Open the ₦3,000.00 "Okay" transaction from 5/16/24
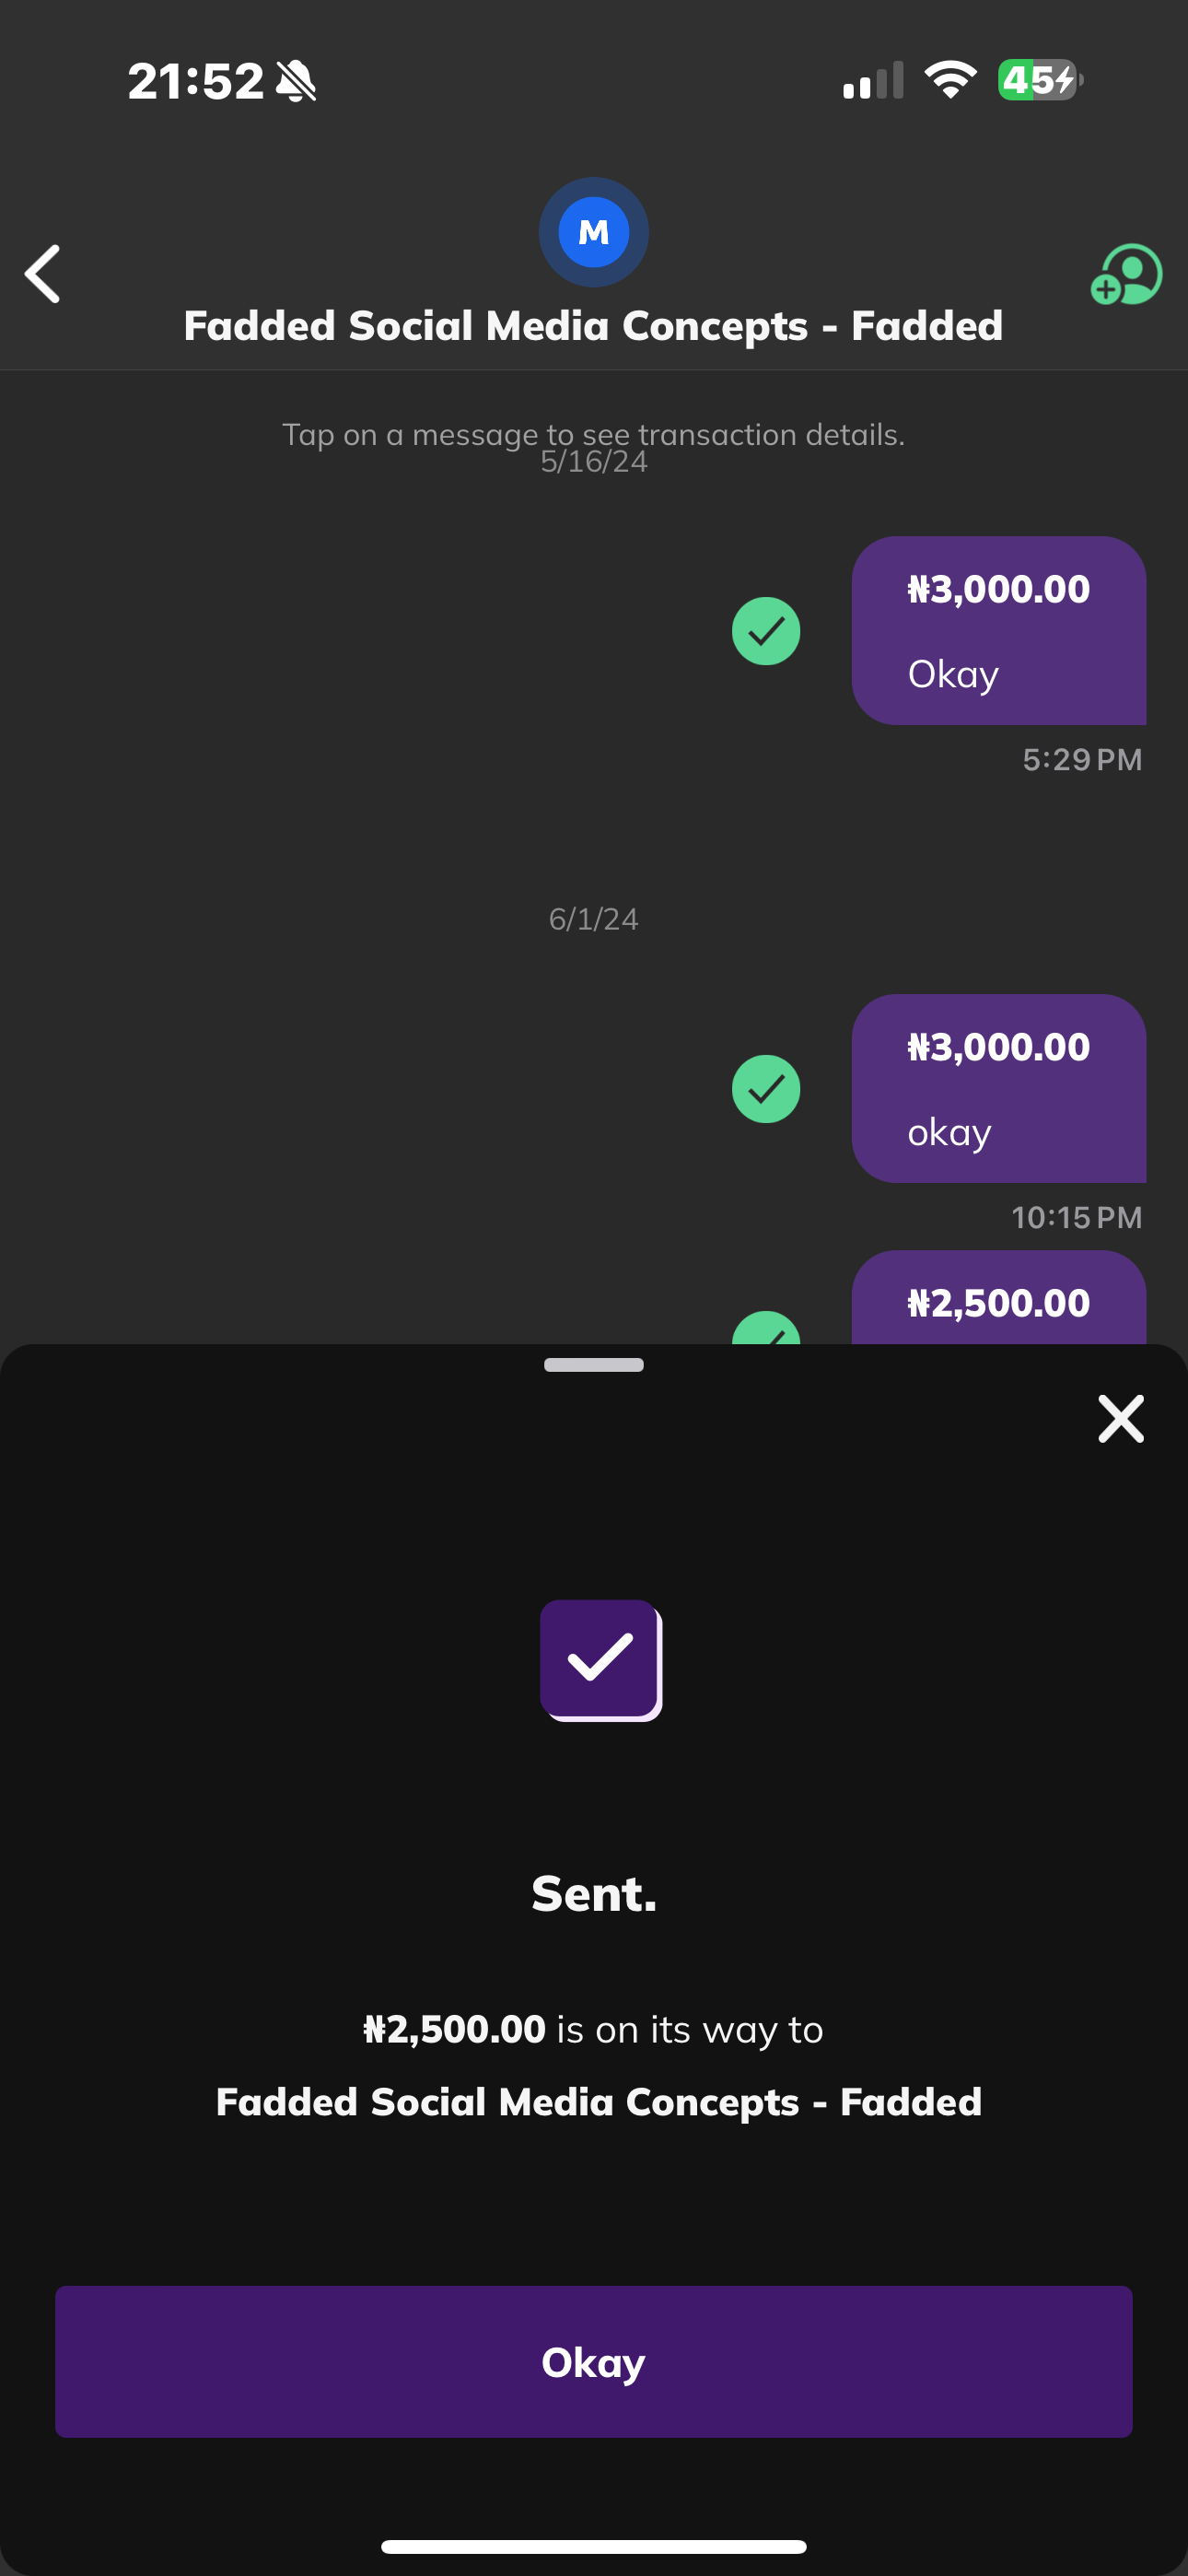The height and width of the screenshot is (2576, 1188). coord(998,630)
